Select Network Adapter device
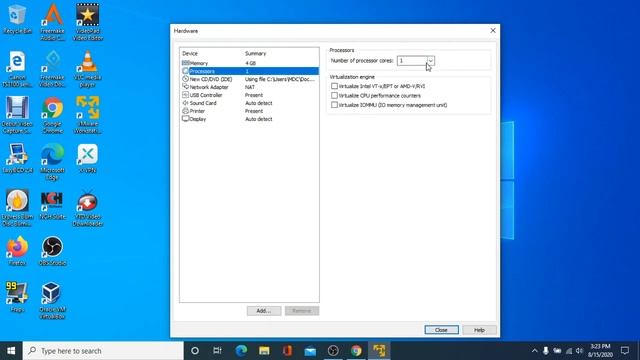Screen dimensions: 640x360 tap(249, 87)
